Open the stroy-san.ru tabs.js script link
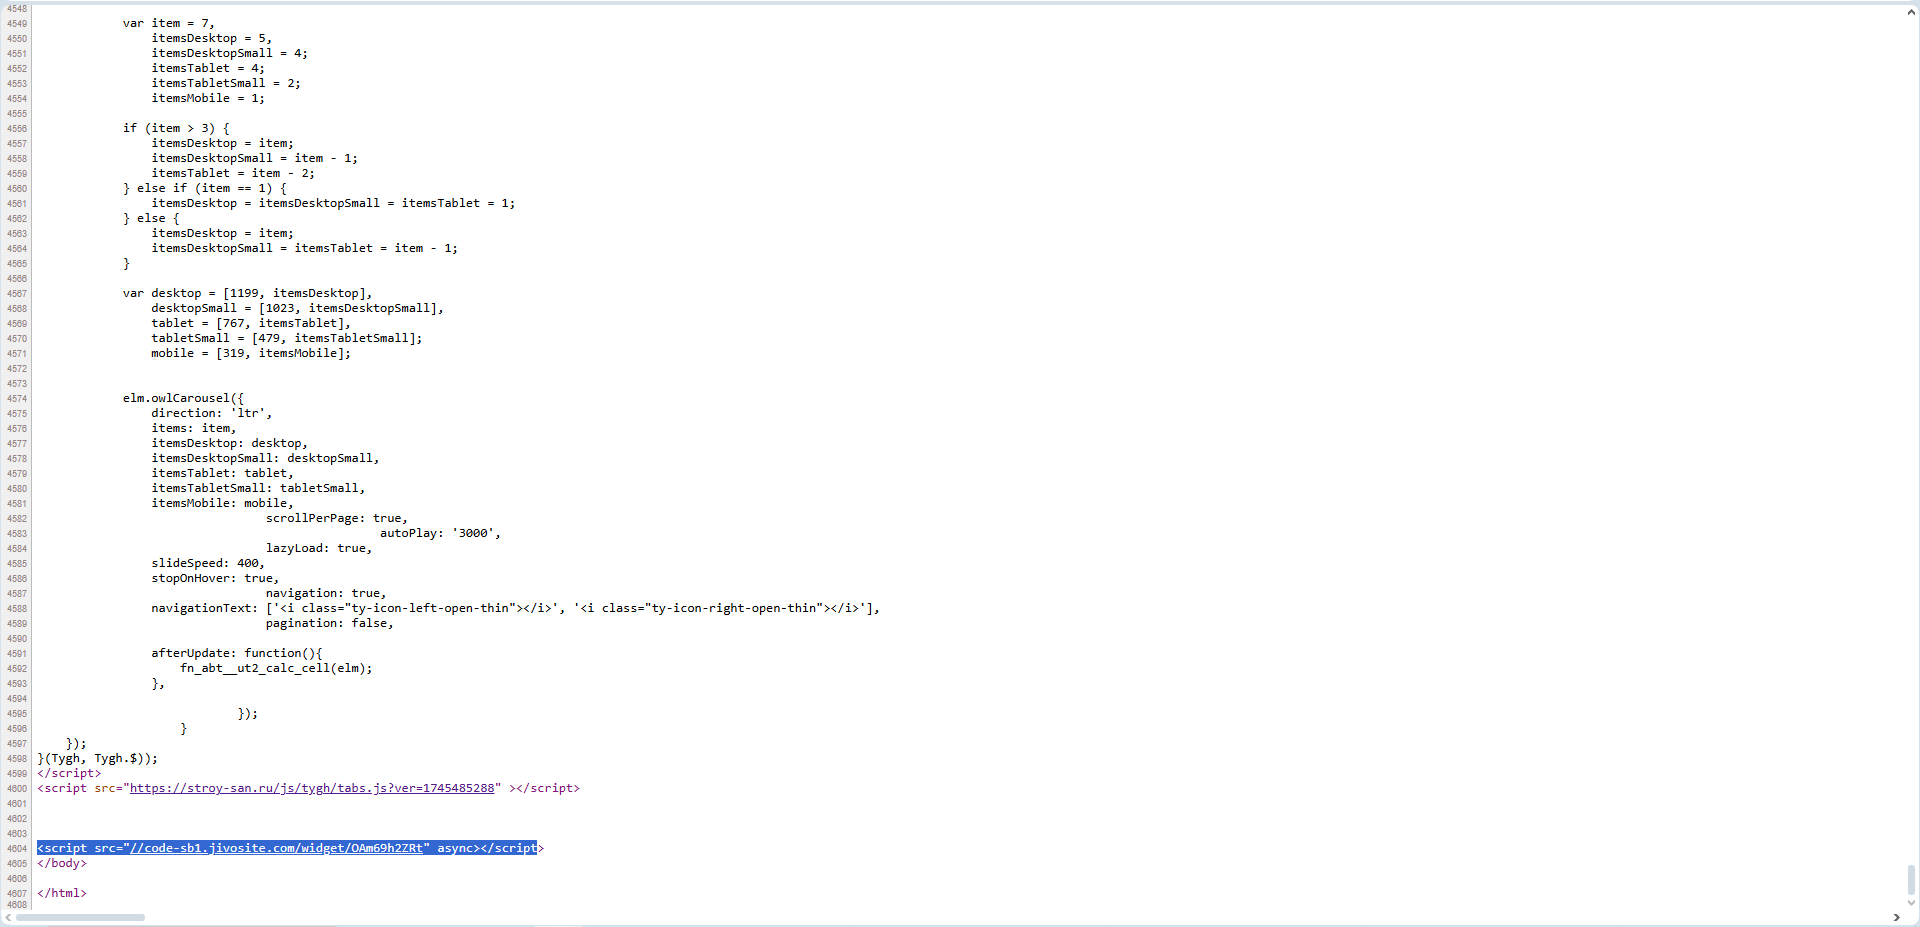1920x927 pixels. tap(312, 788)
